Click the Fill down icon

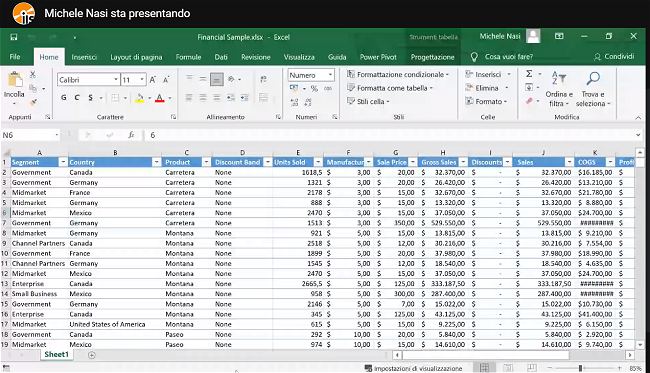coord(529,87)
